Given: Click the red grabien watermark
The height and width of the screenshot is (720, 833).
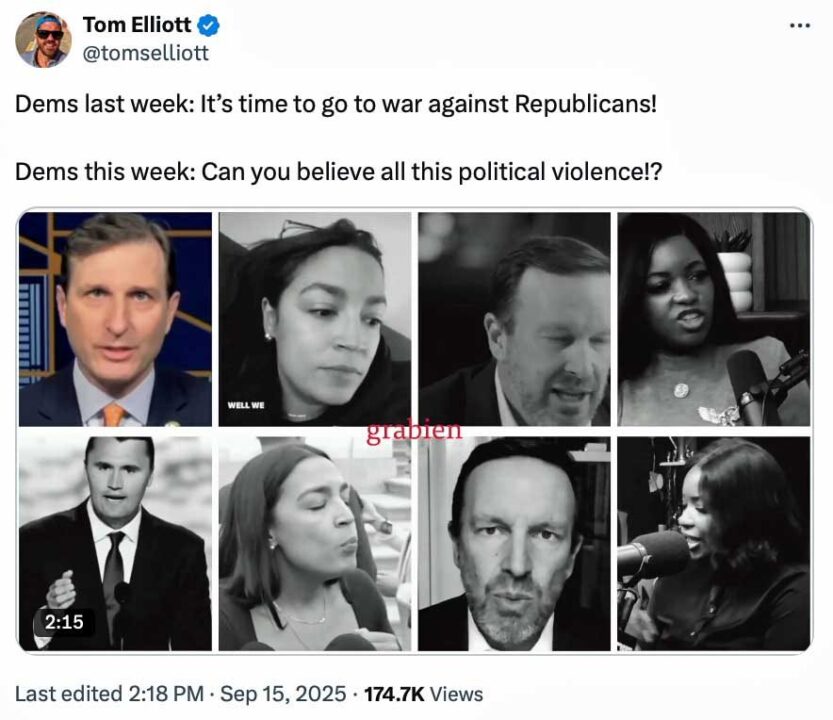Looking at the screenshot, I should 414,432.
